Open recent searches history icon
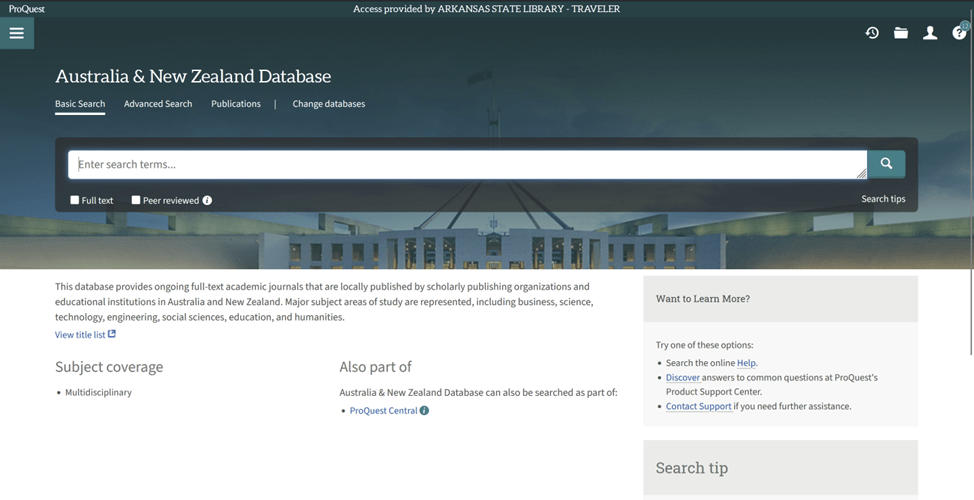This screenshot has height=500, width=974. 872,33
